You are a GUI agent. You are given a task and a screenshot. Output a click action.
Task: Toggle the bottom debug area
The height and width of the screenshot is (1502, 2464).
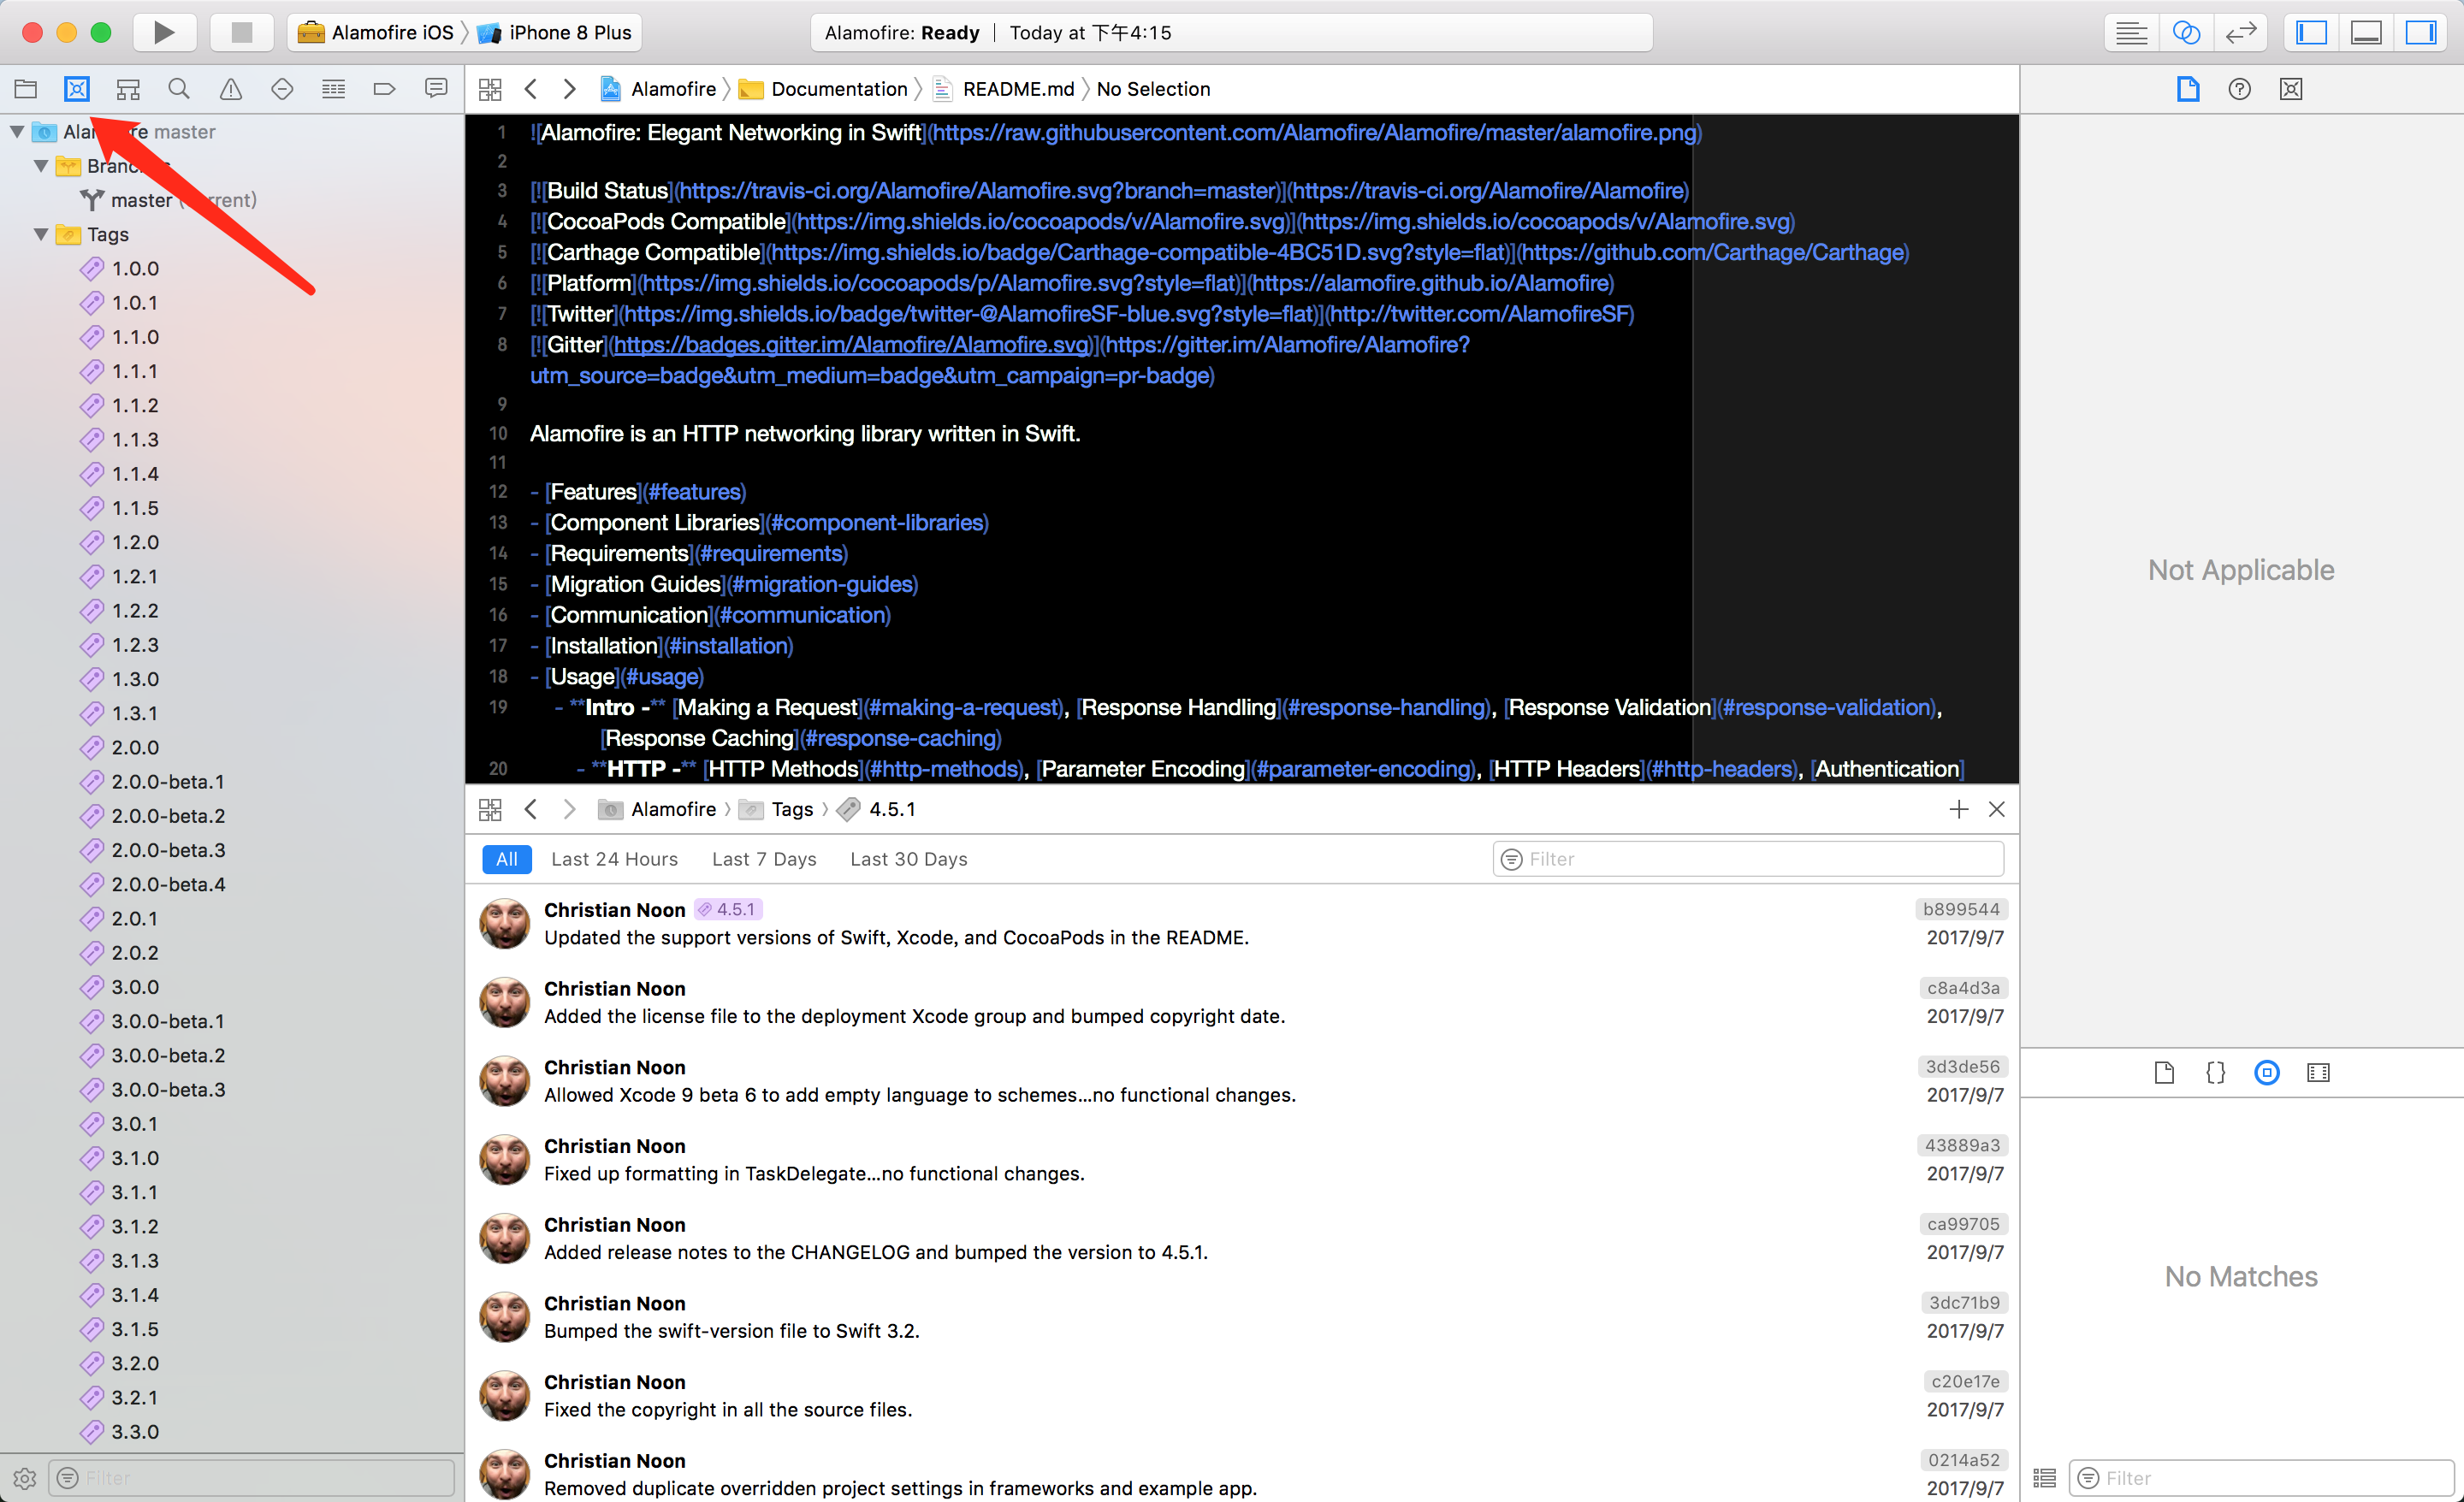(x=2365, y=32)
